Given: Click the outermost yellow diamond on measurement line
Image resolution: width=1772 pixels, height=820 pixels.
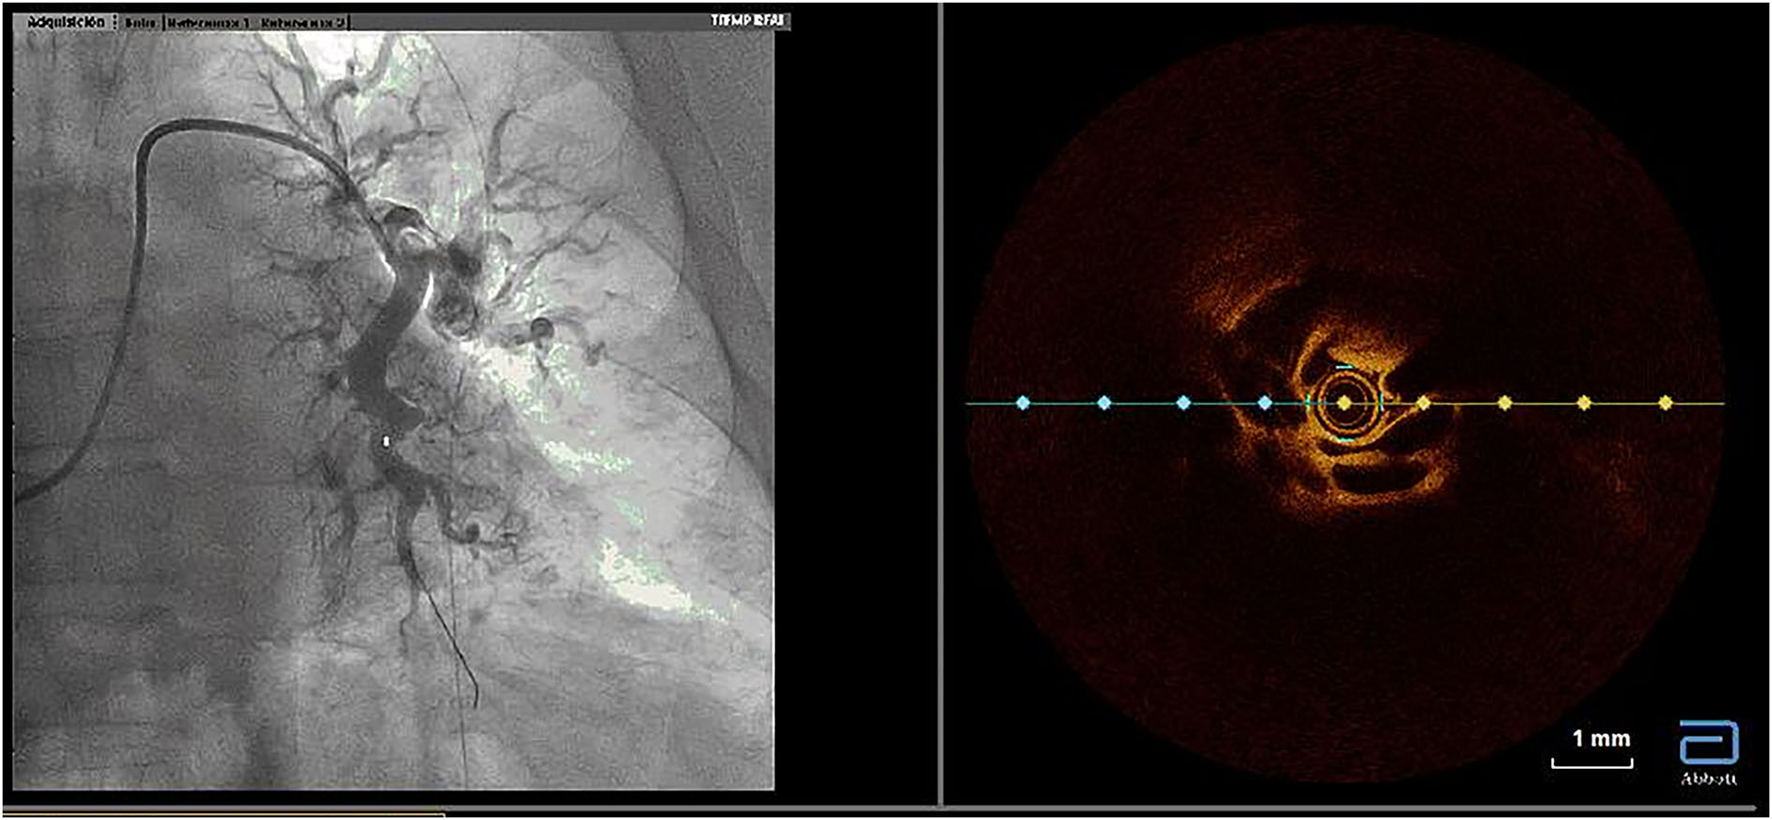Looking at the screenshot, I should coord(1665,403).
